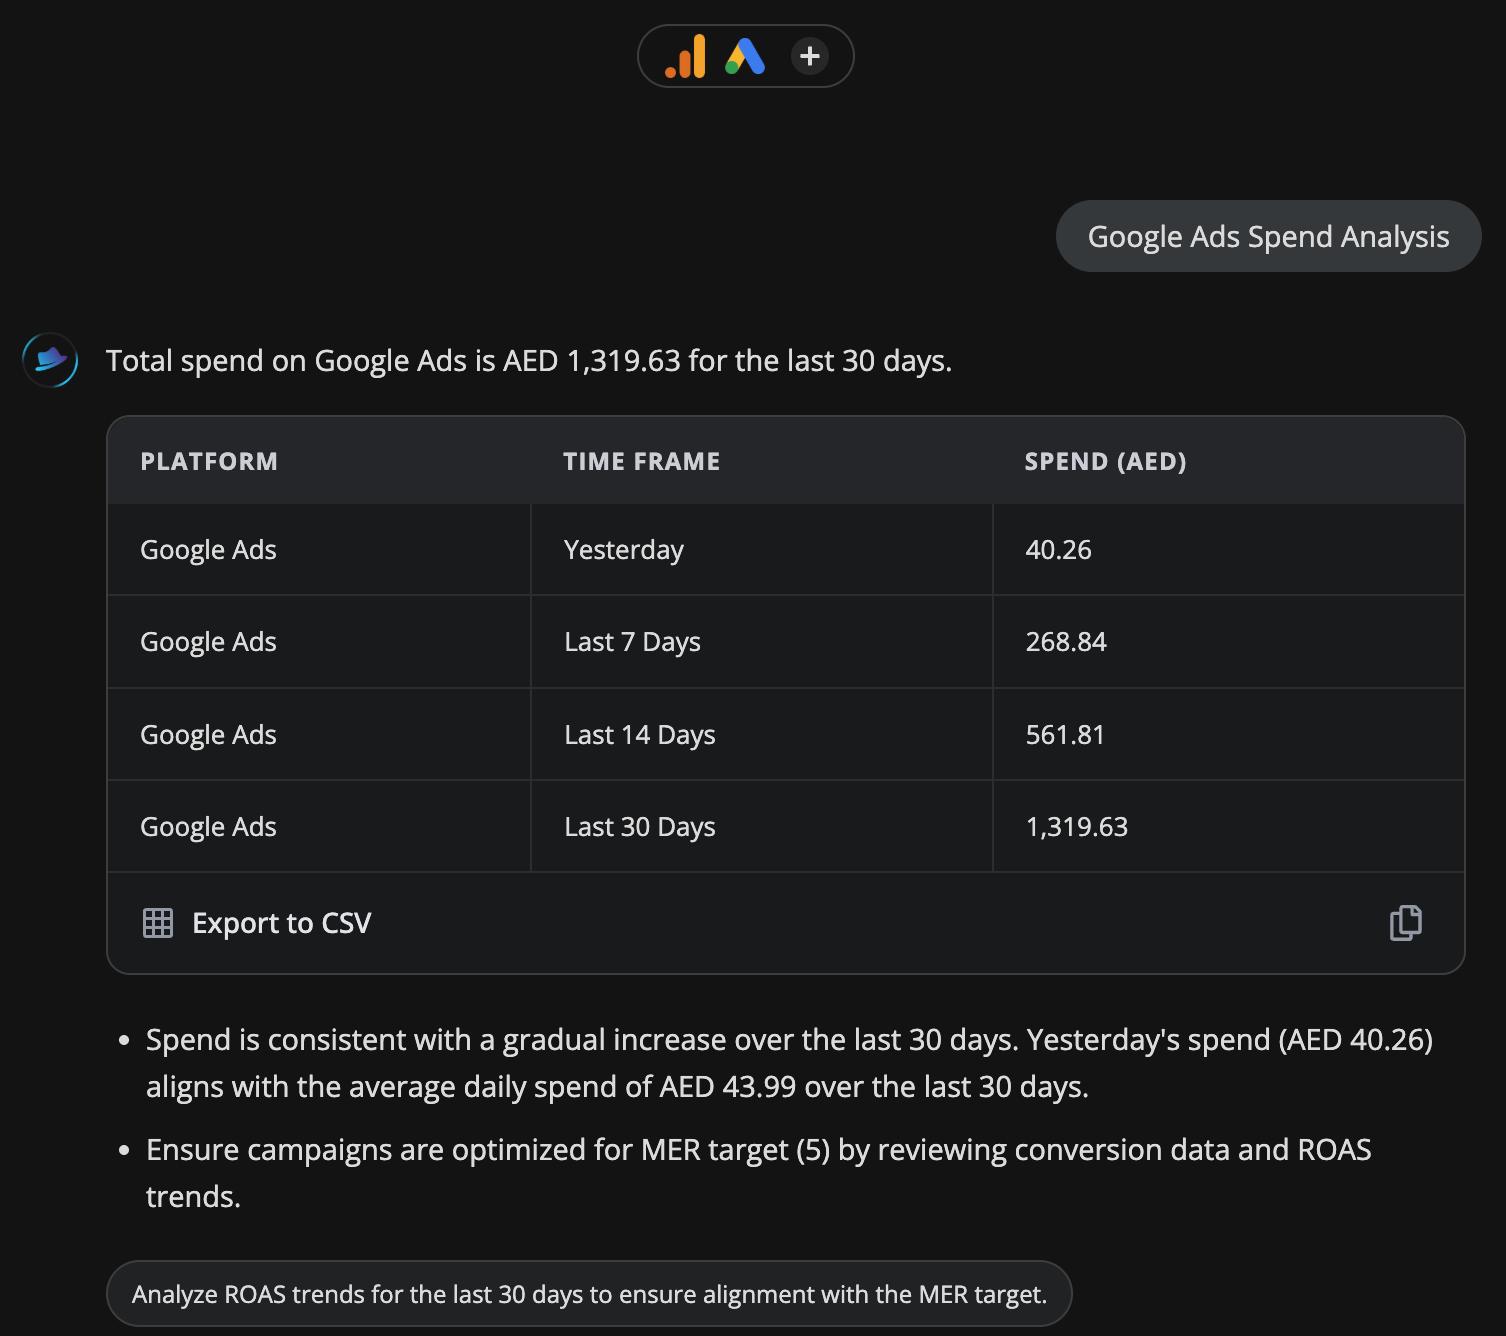Select the Last 7 Days cell
This screenshot has width=1506, height=1336.
(x=632, y=642)
